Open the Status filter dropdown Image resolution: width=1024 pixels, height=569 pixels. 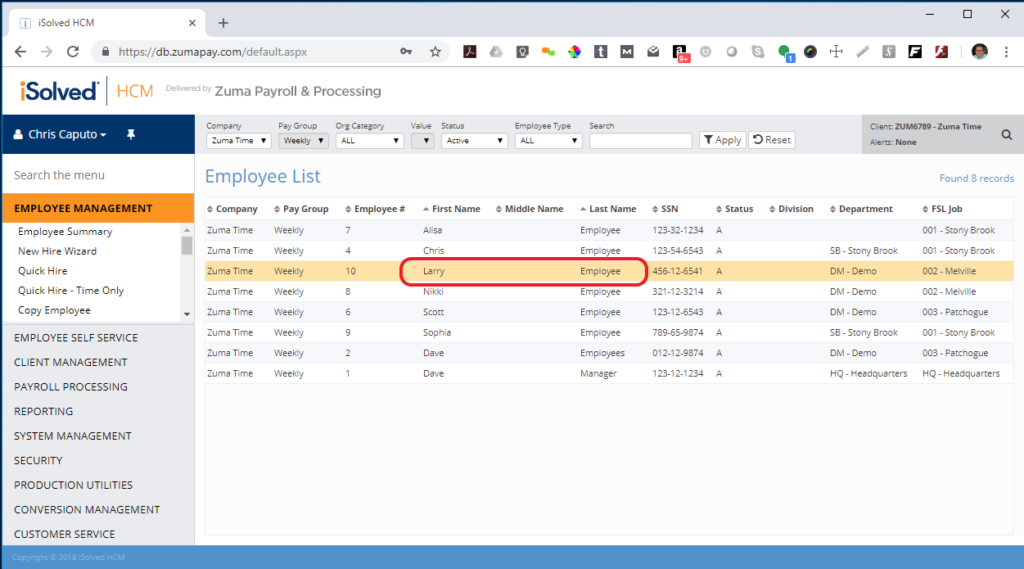474,141
